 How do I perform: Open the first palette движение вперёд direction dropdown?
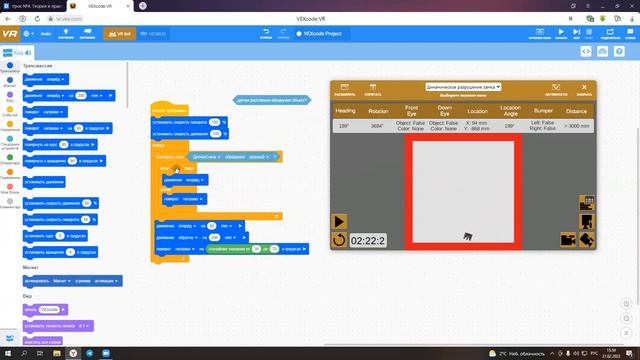pyautogui.click(x=56, y=79)
